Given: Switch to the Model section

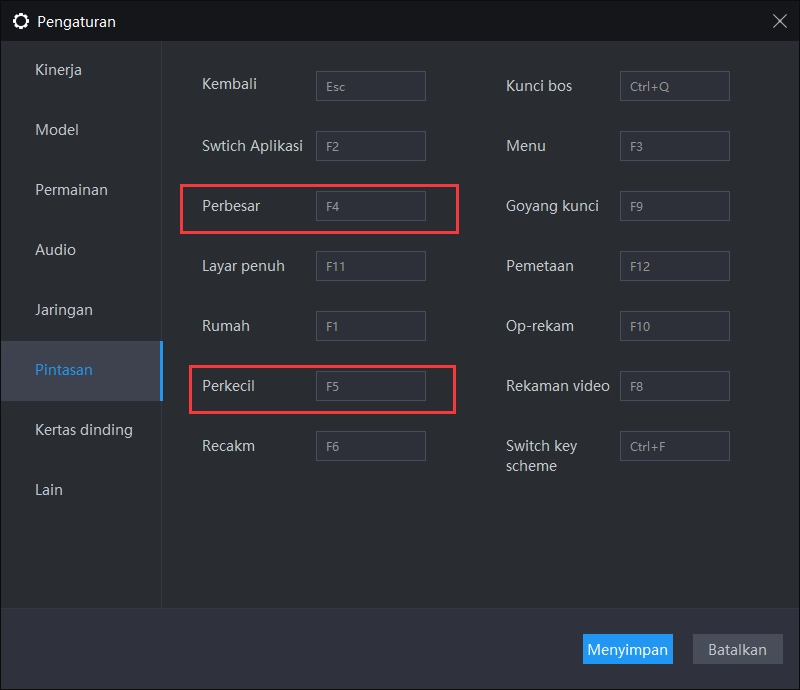Looking at the screenshot, I should 57,130.
